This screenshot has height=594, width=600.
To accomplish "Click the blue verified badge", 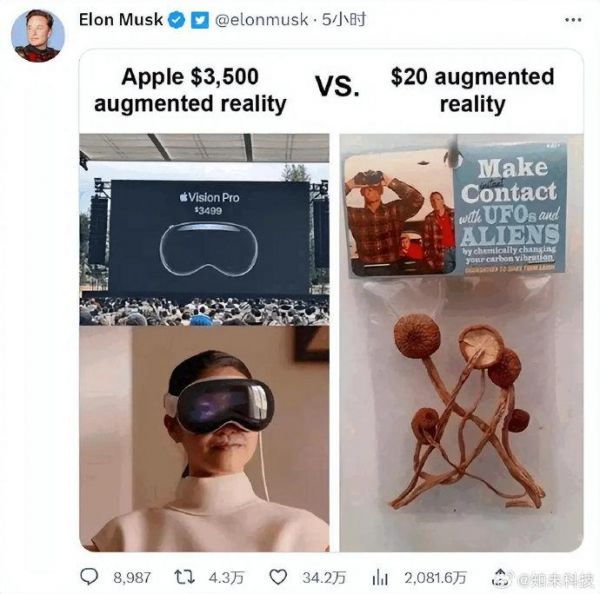I will pyautogui.click(x=177, y=20).
